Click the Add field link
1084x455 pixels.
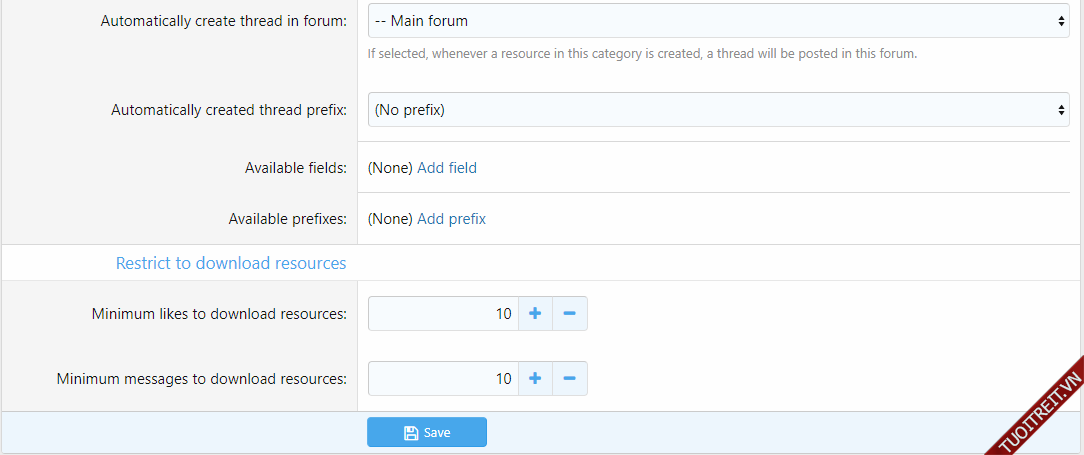coord(447,168)
